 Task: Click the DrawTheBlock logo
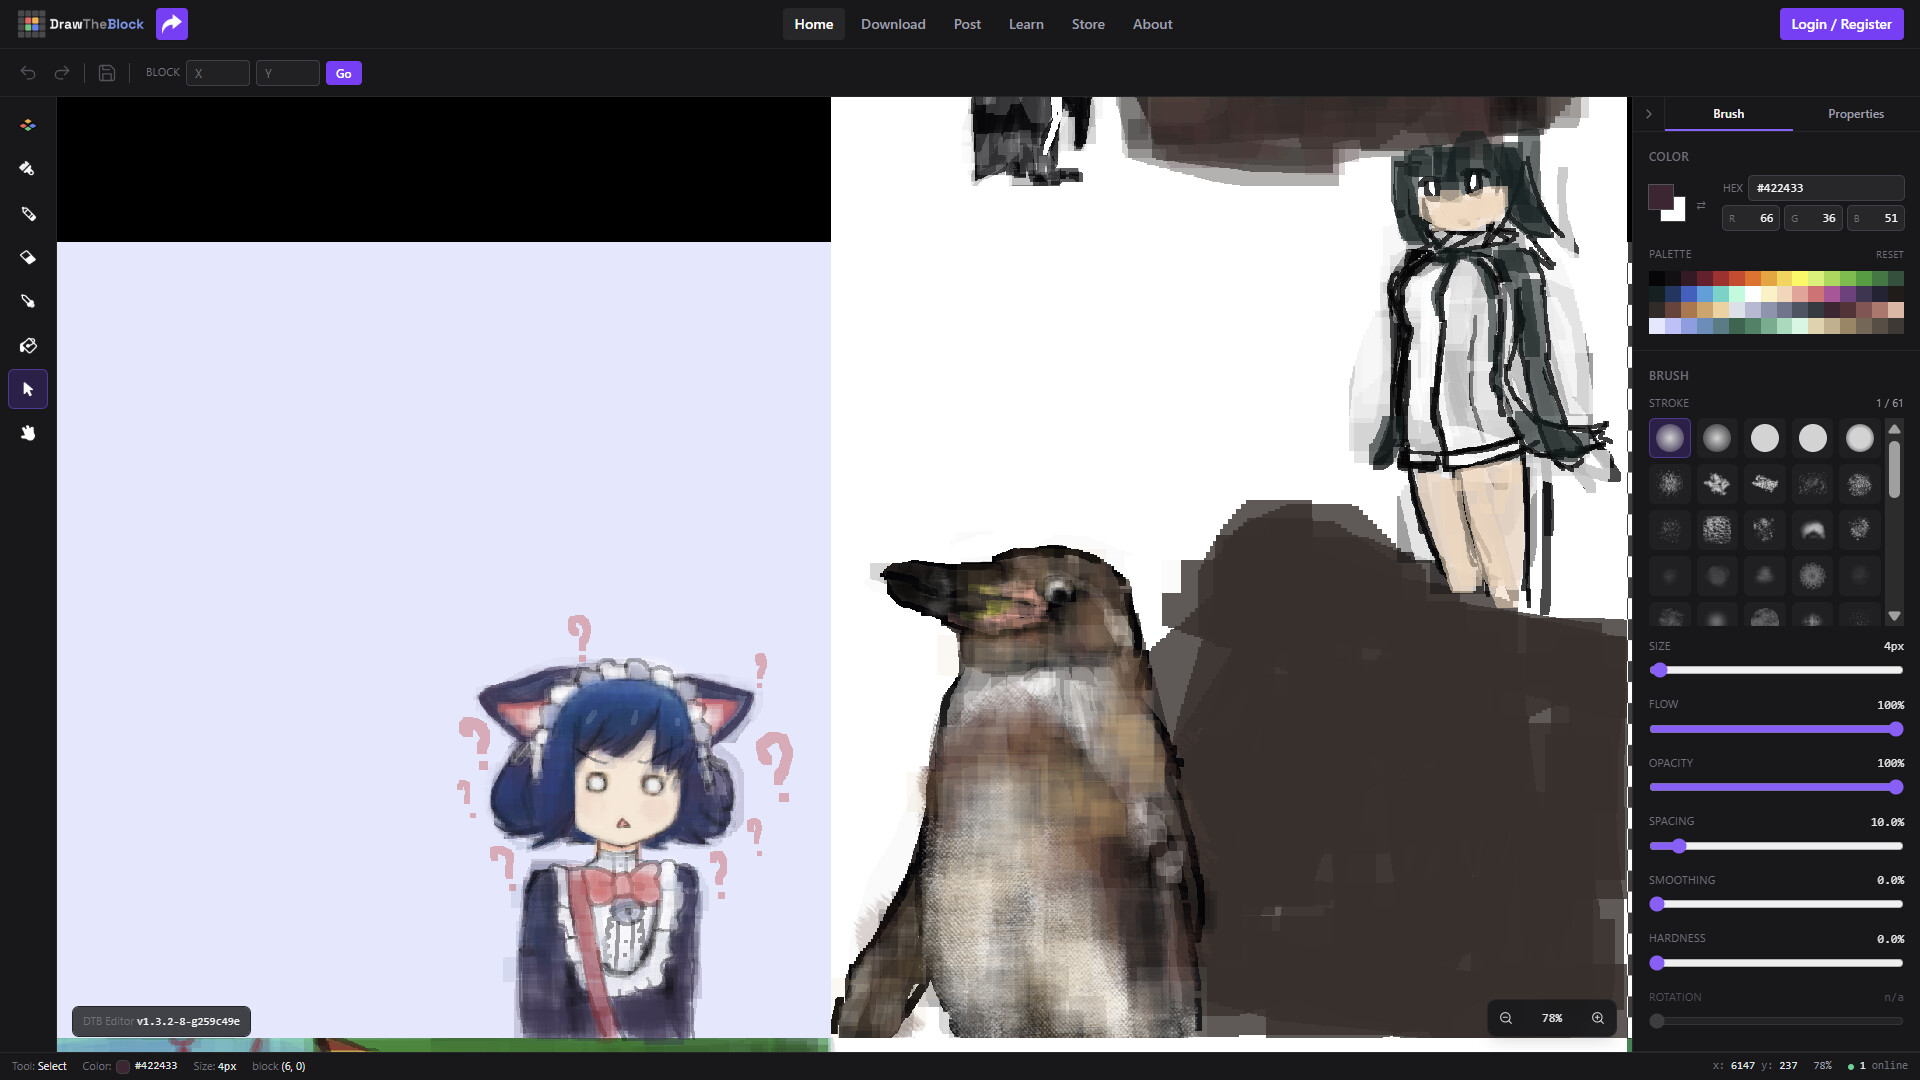pos(81,24)
